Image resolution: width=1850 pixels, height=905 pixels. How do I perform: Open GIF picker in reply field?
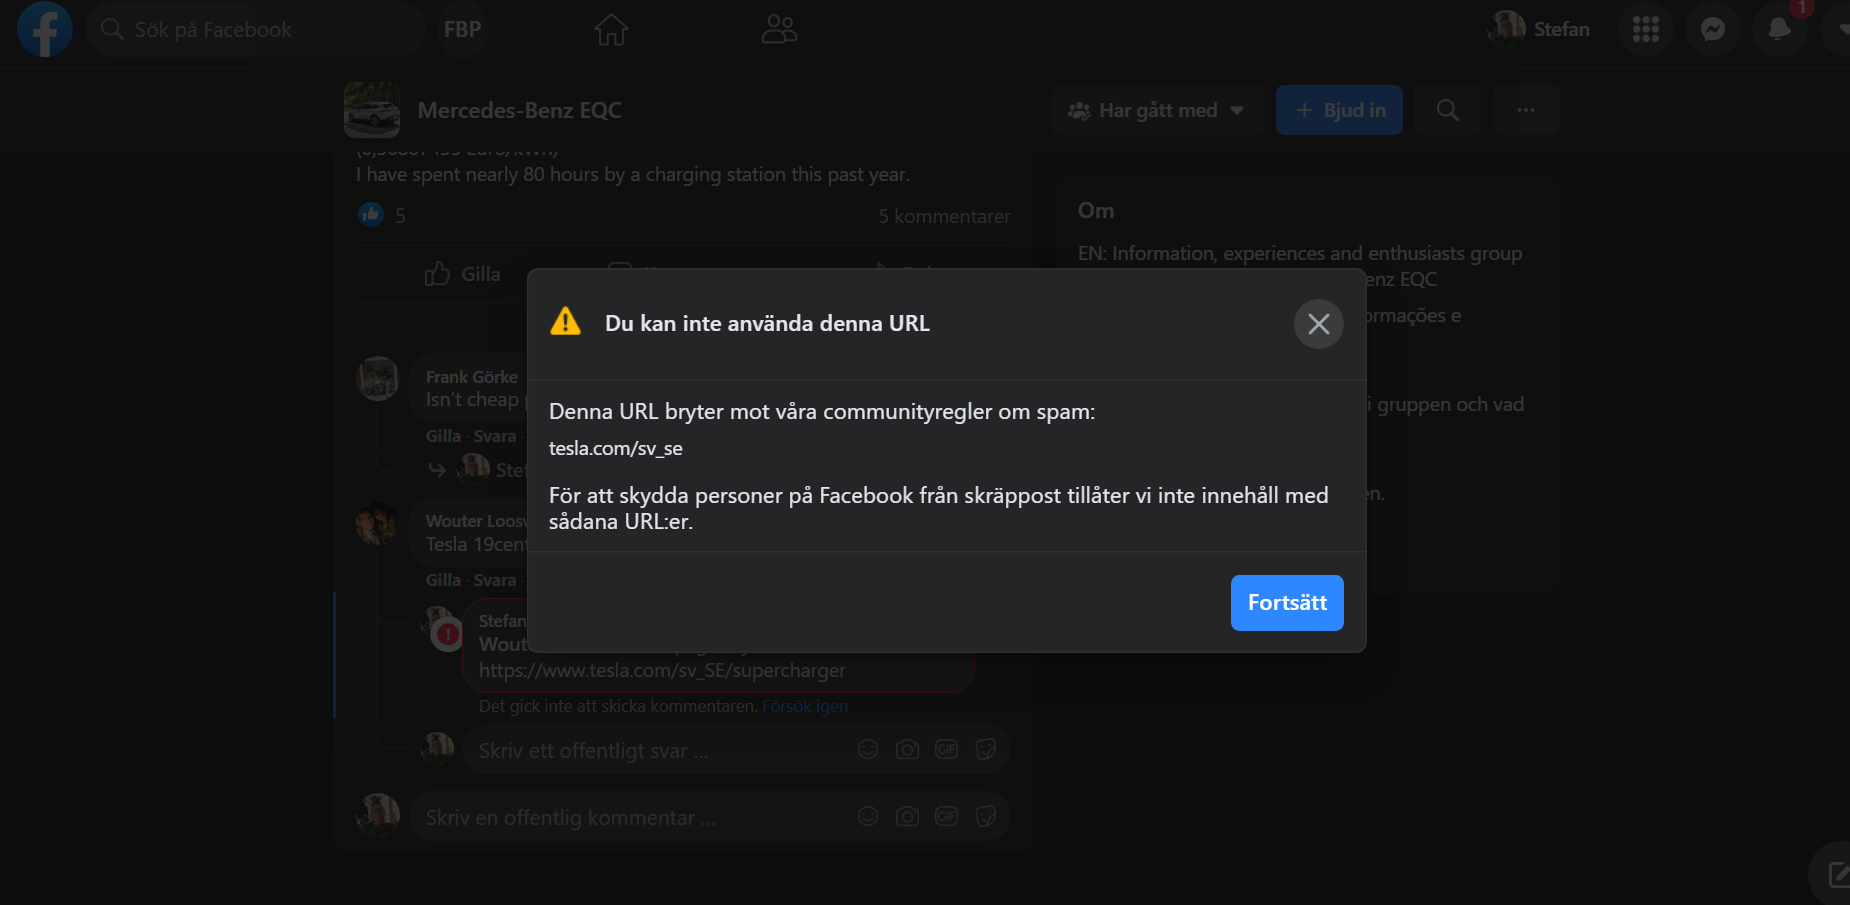(x=946, y=749)
